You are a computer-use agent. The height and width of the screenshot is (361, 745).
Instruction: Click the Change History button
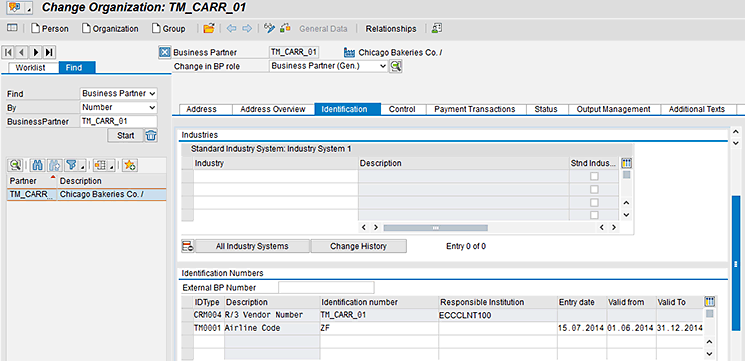tap(358, 246)
